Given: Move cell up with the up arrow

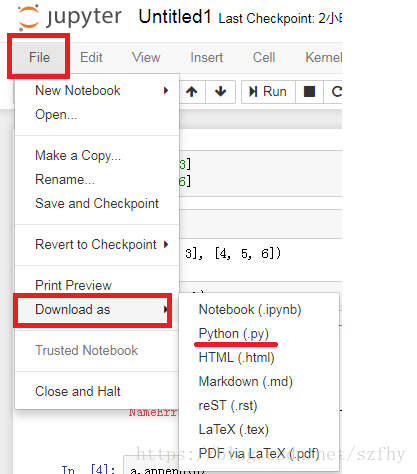Looking at the screenshot, I should pyautogui.click(x=192, y=91).
